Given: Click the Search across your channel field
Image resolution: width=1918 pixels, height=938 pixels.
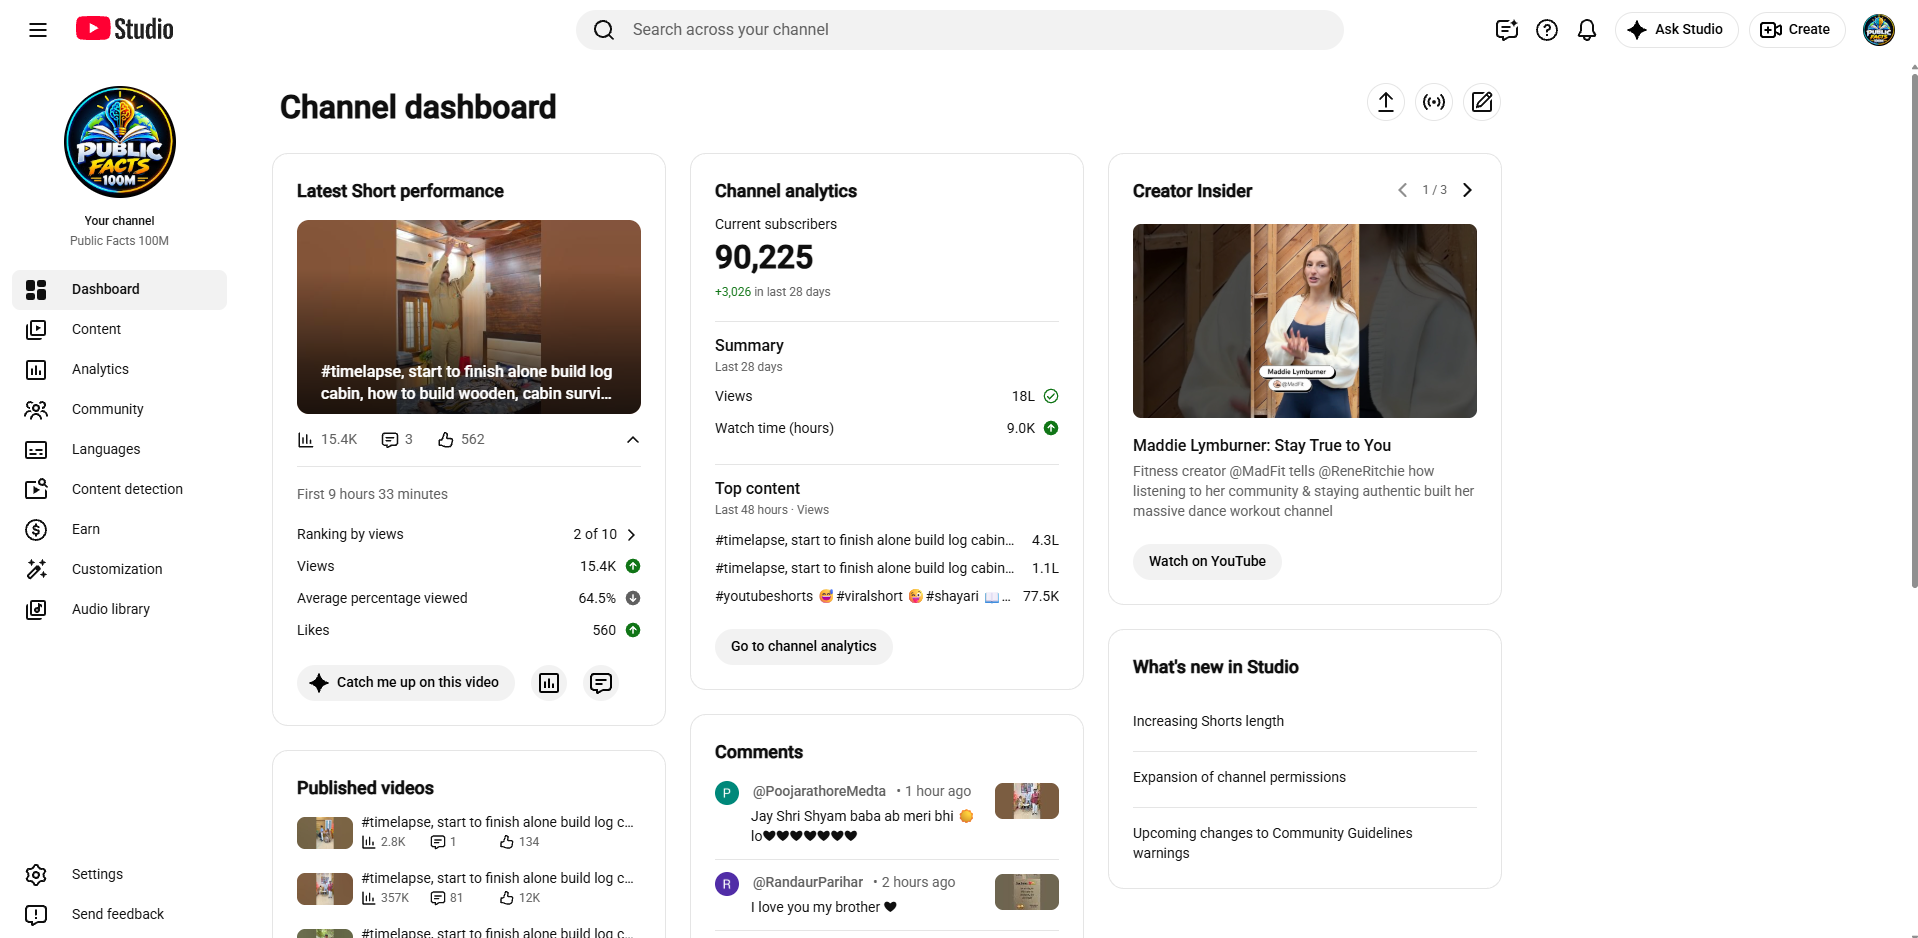Looking at the screenshot, I should coord(960,30).
